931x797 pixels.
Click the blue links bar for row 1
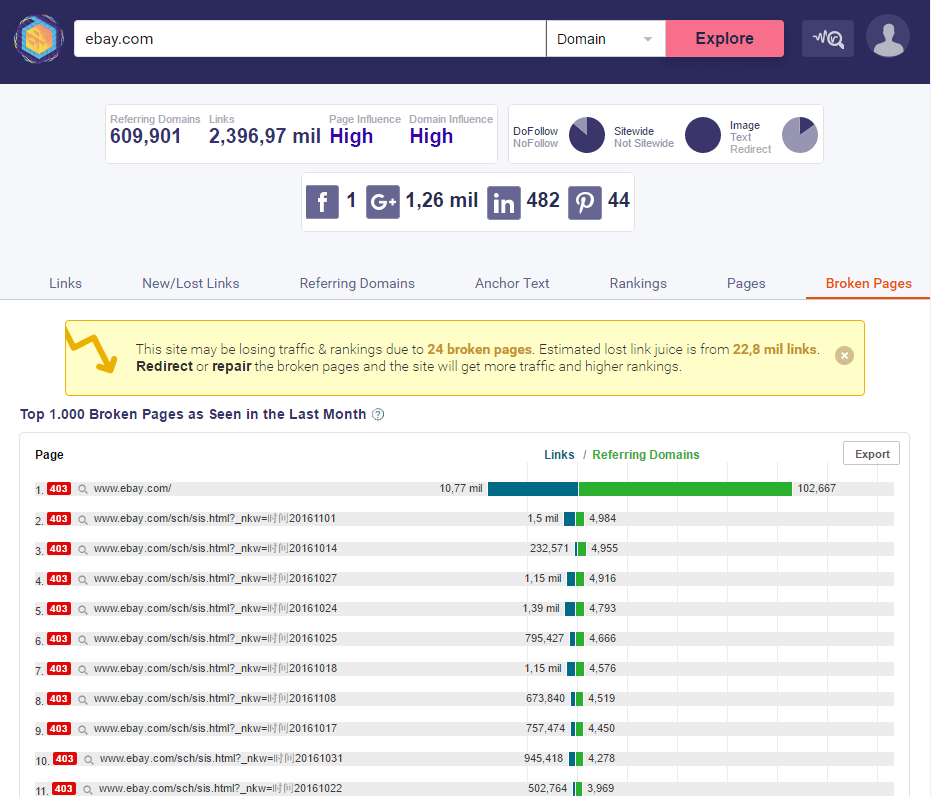(533, 489)
